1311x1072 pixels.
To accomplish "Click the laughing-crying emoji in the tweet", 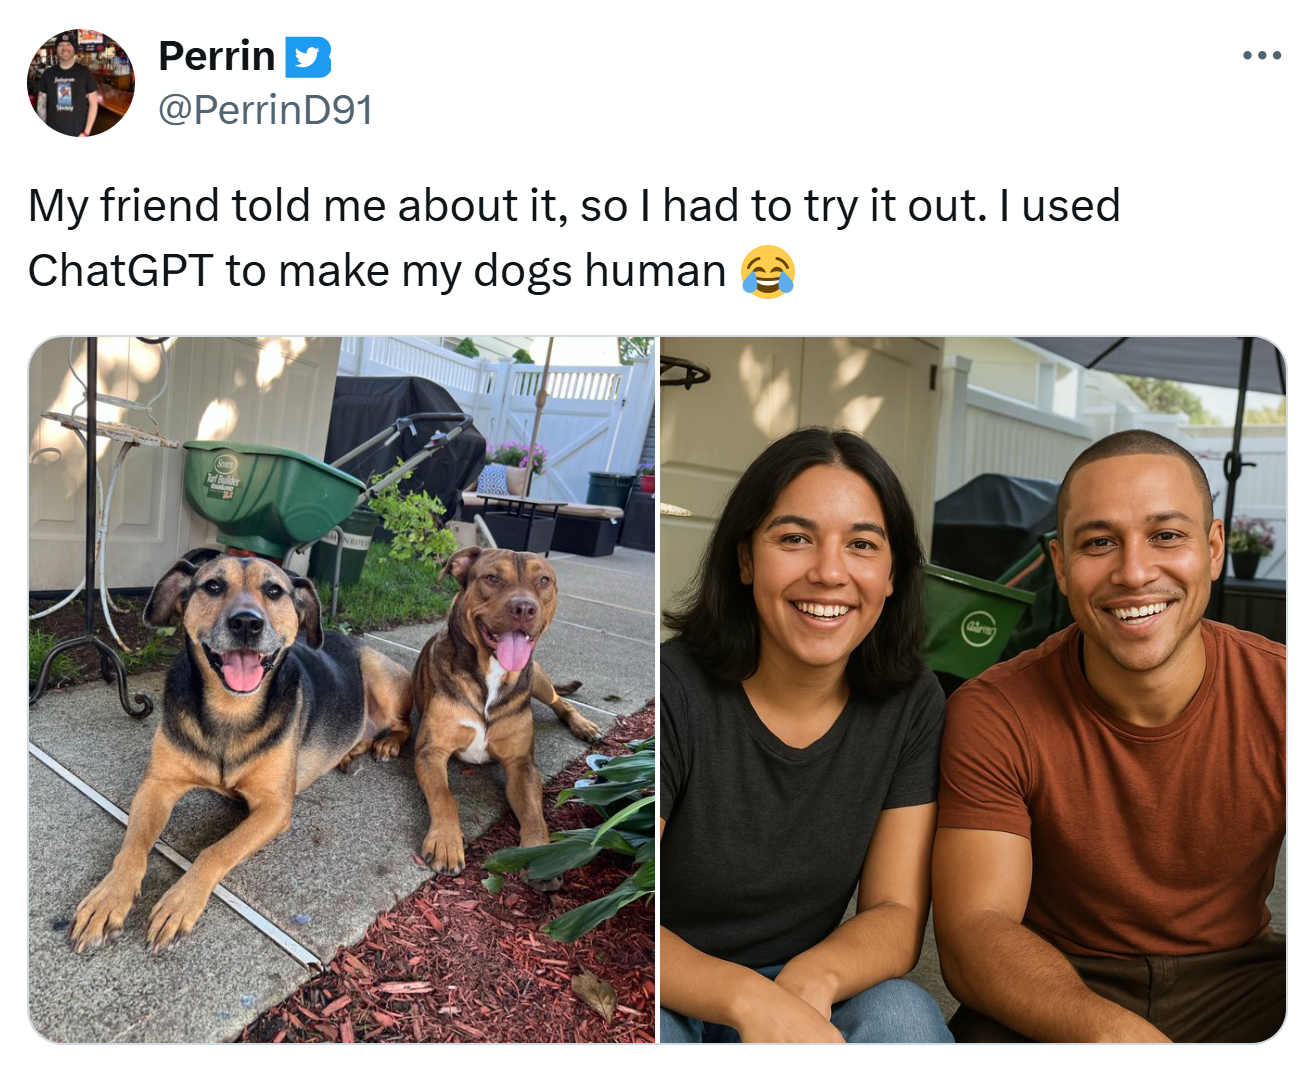I will pos(768,271).
